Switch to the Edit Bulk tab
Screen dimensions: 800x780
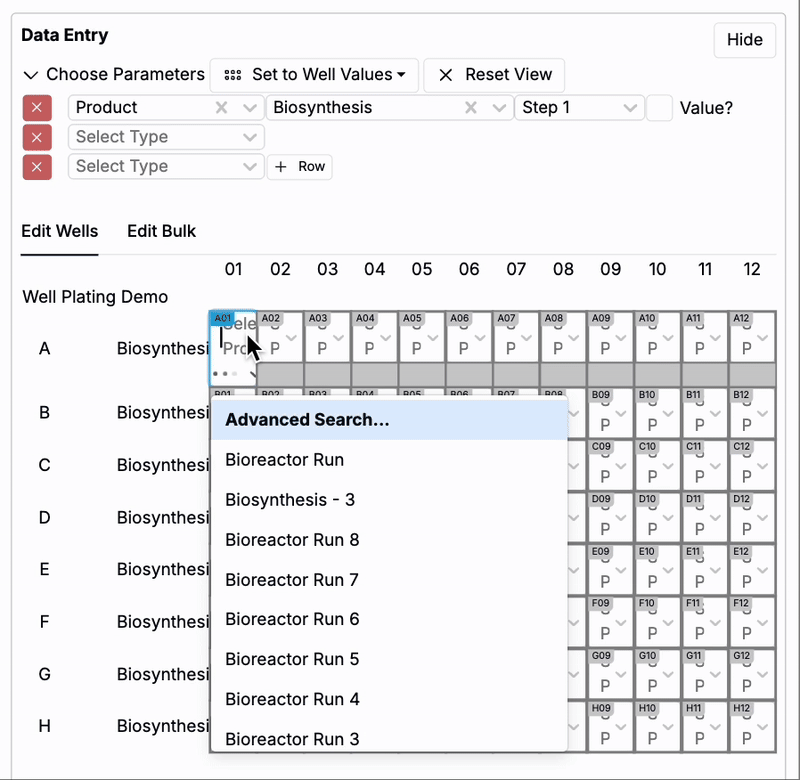click(x=161, y=231)
